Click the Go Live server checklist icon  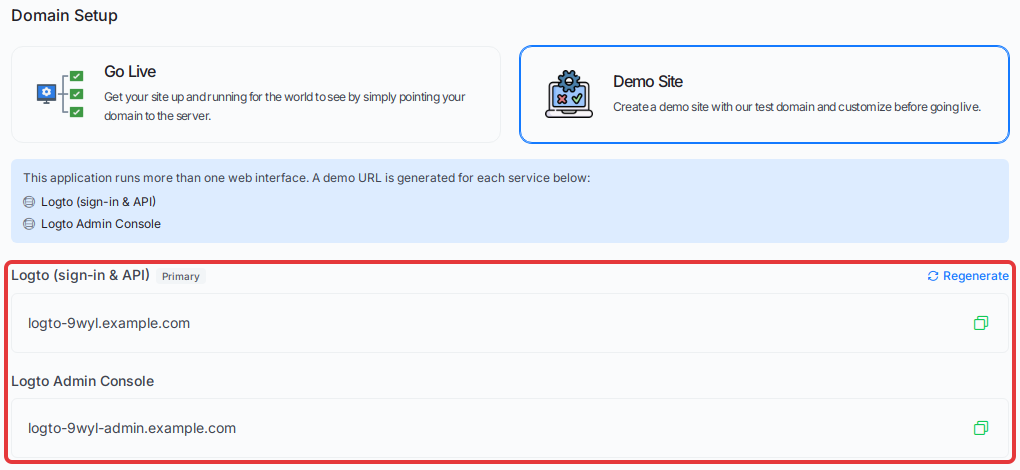point(60,94)
